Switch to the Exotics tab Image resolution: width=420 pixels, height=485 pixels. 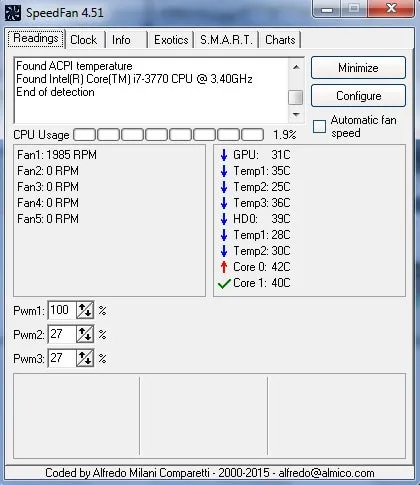click(x=171, y=40)
